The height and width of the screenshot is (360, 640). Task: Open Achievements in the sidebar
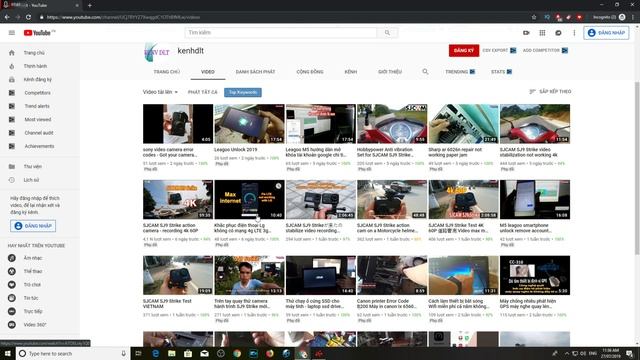click(x=40, y=146)
